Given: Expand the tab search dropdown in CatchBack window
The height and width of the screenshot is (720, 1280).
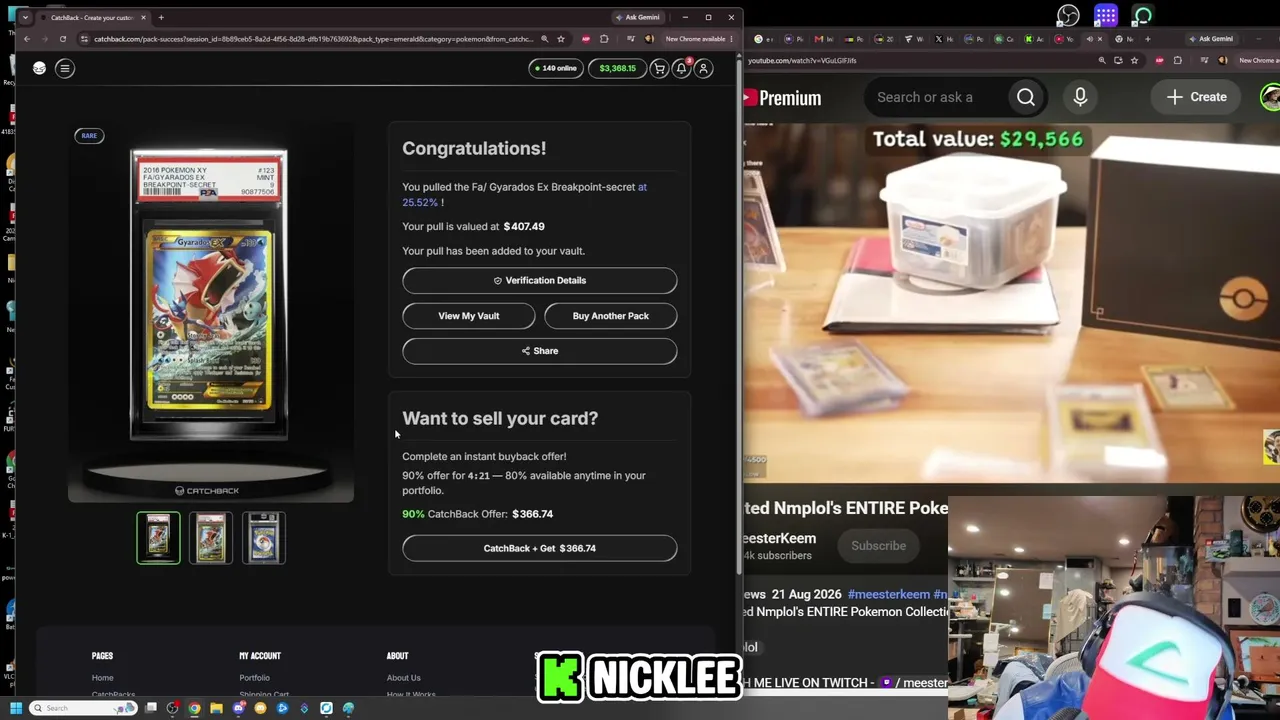Looking at the screenshot, I should 25,17.
